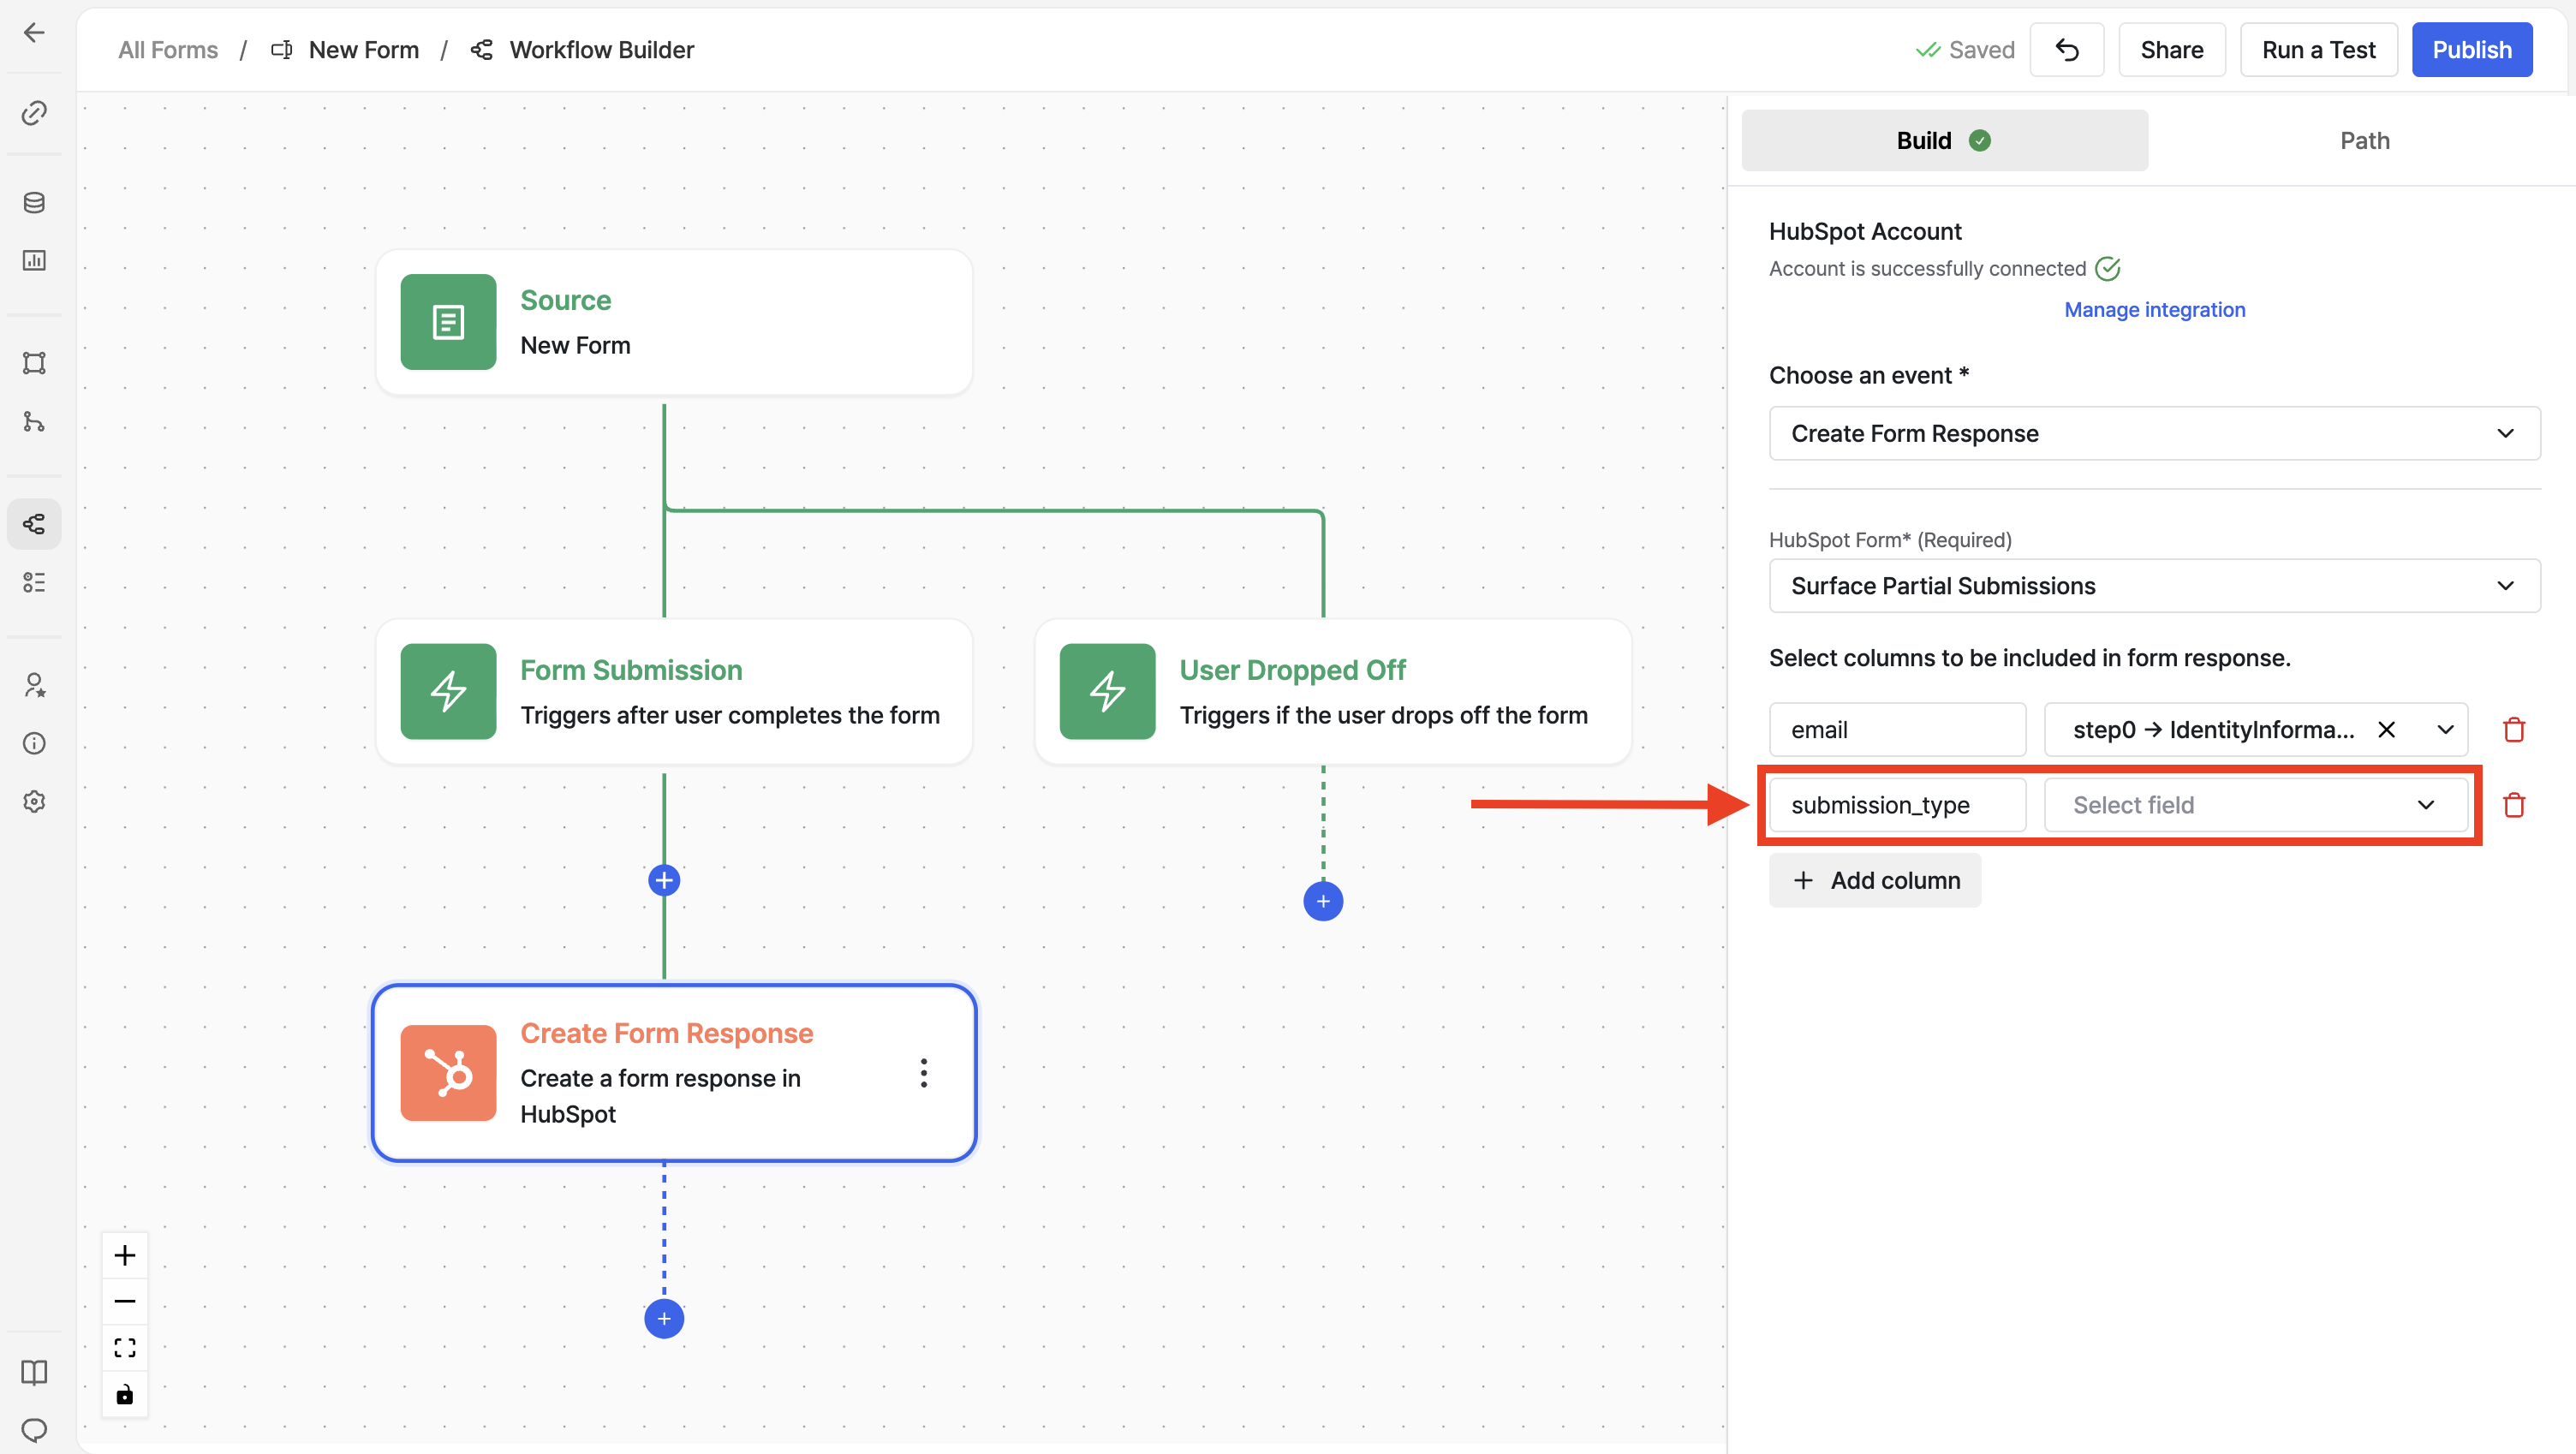Select the Build tab
The width and height of the screenshot is (2576, 1454).
click(x=1943, y=141)
